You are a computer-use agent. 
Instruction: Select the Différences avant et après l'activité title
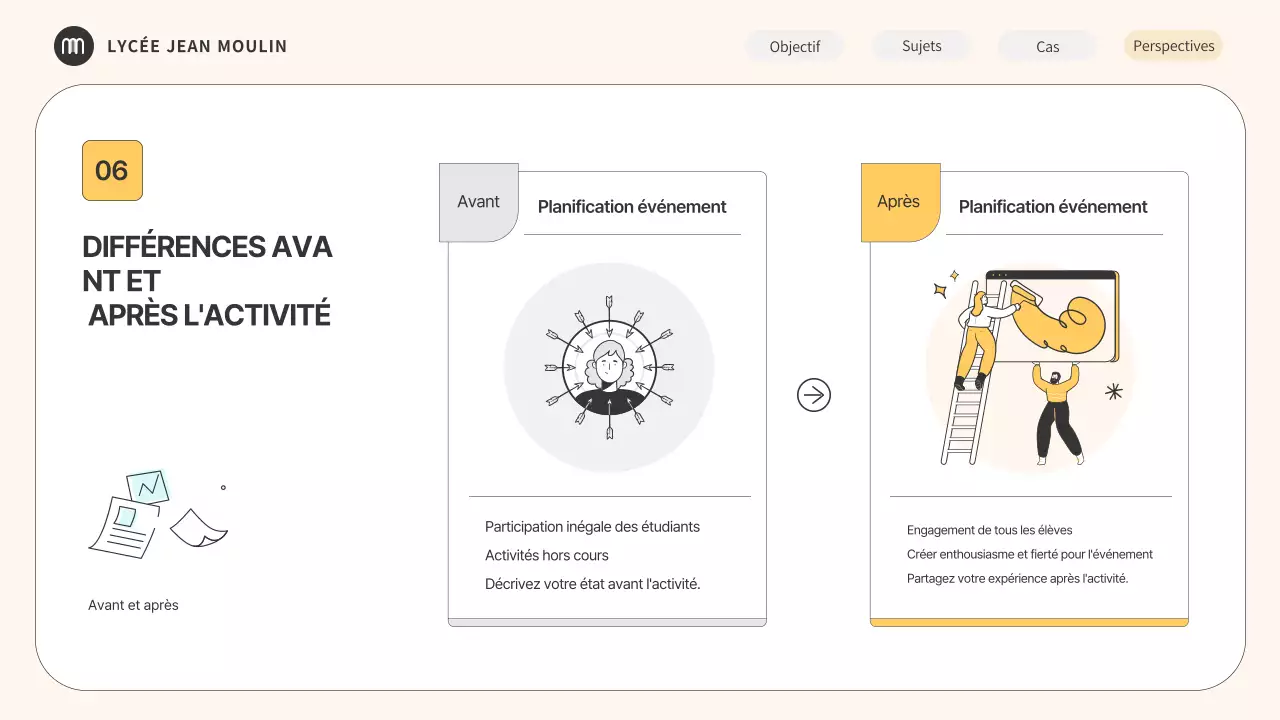click(x=207, y=281)
